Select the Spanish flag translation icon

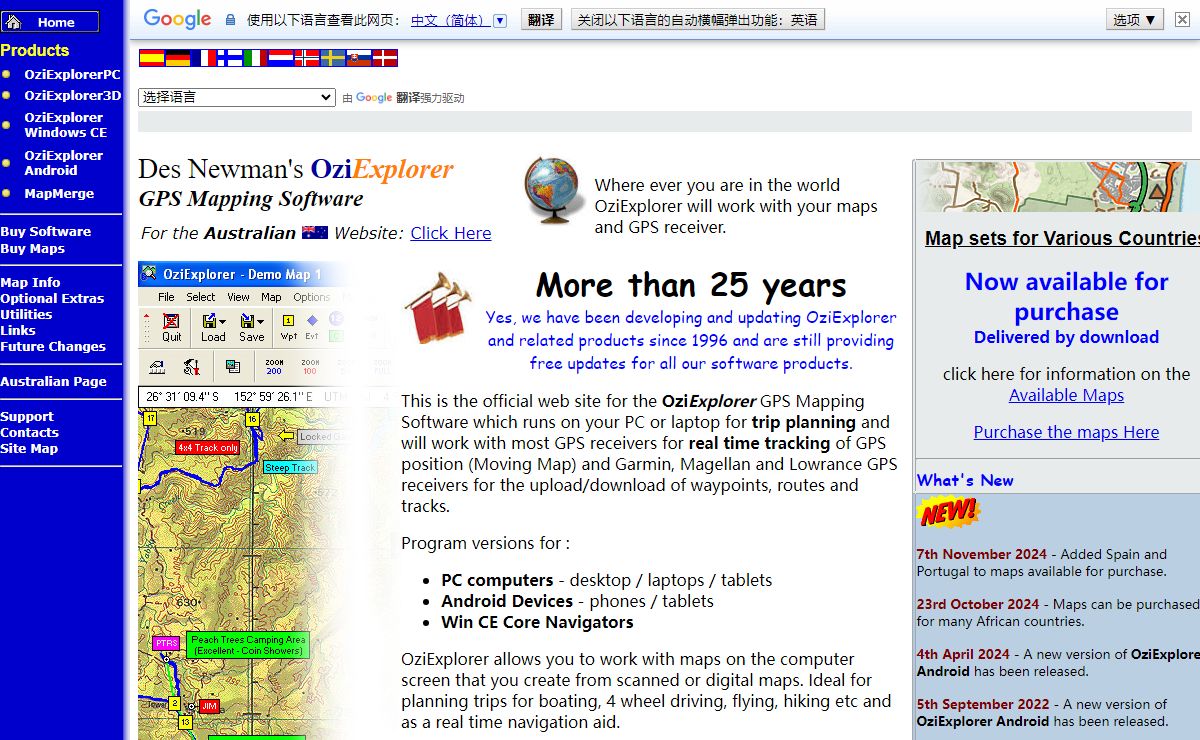tap(151, 58)
